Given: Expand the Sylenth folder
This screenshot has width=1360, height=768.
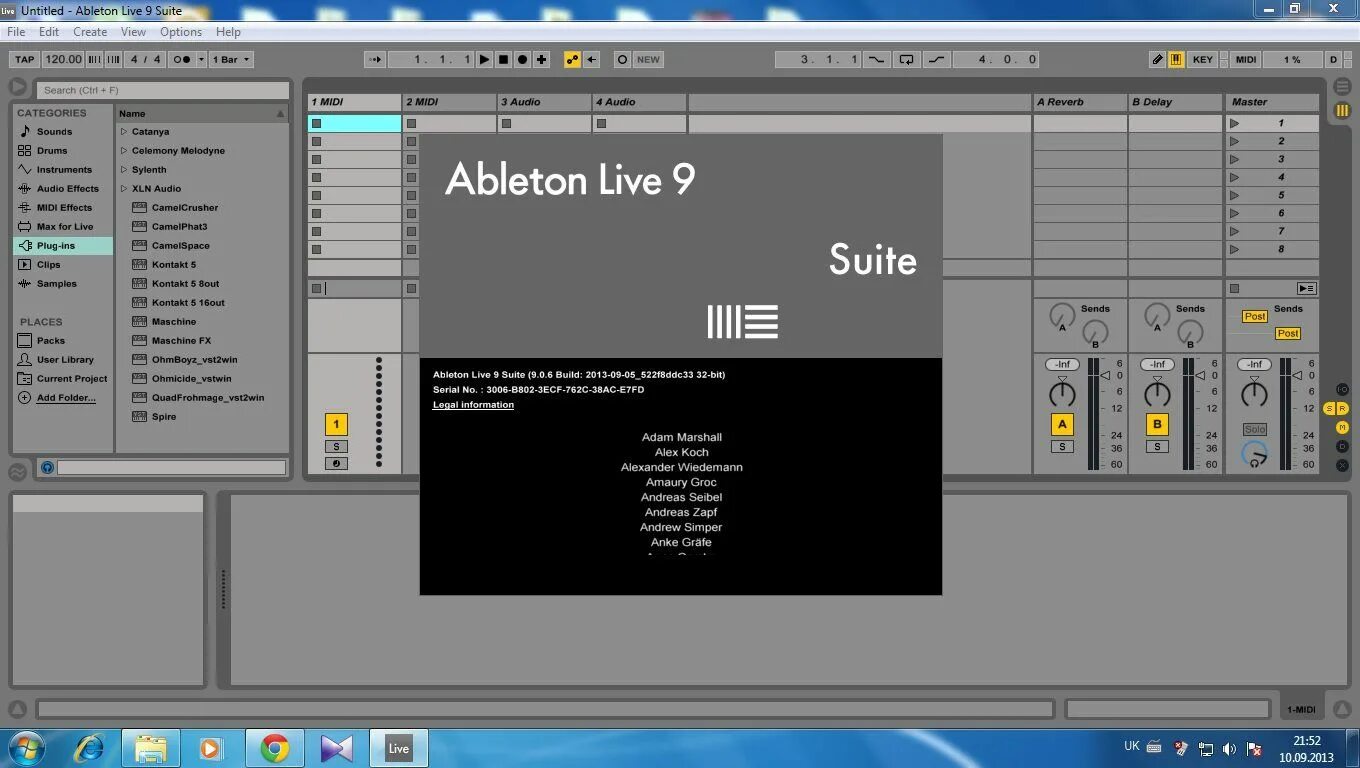Looking at the screenshot, I should pos(124,169).
